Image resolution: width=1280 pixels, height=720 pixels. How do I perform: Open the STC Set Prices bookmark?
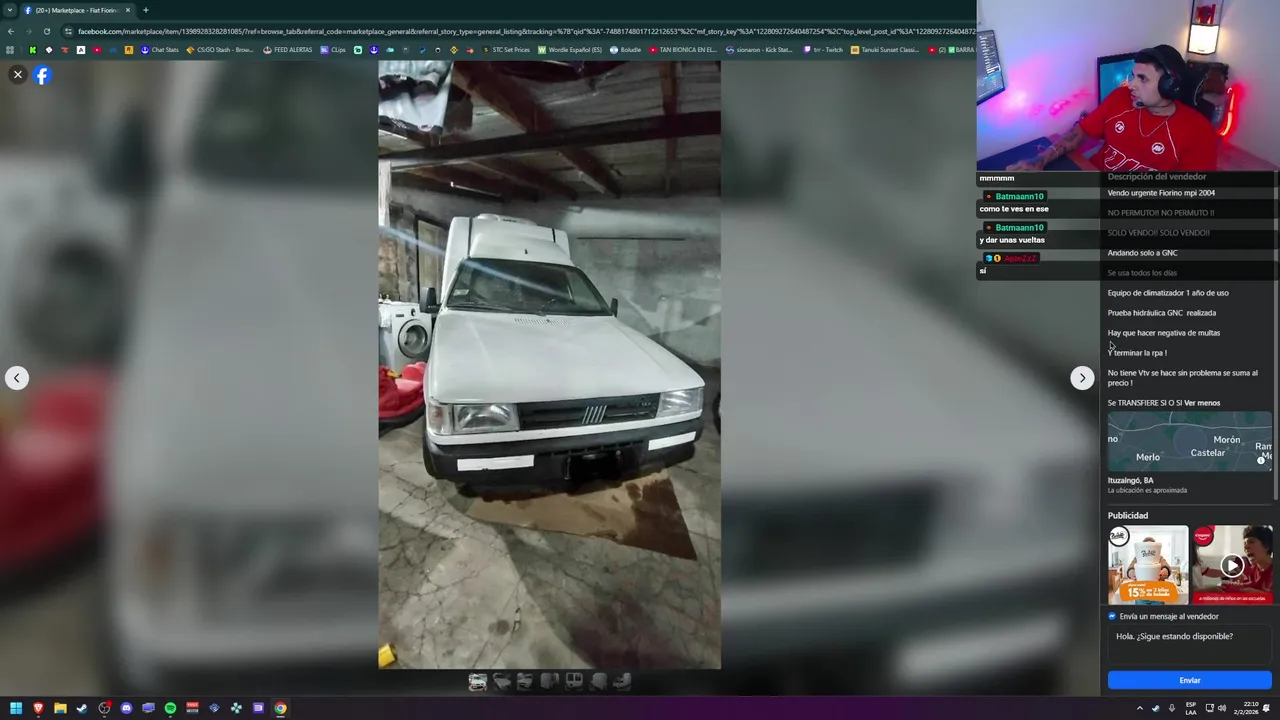[x=507, y=50]
